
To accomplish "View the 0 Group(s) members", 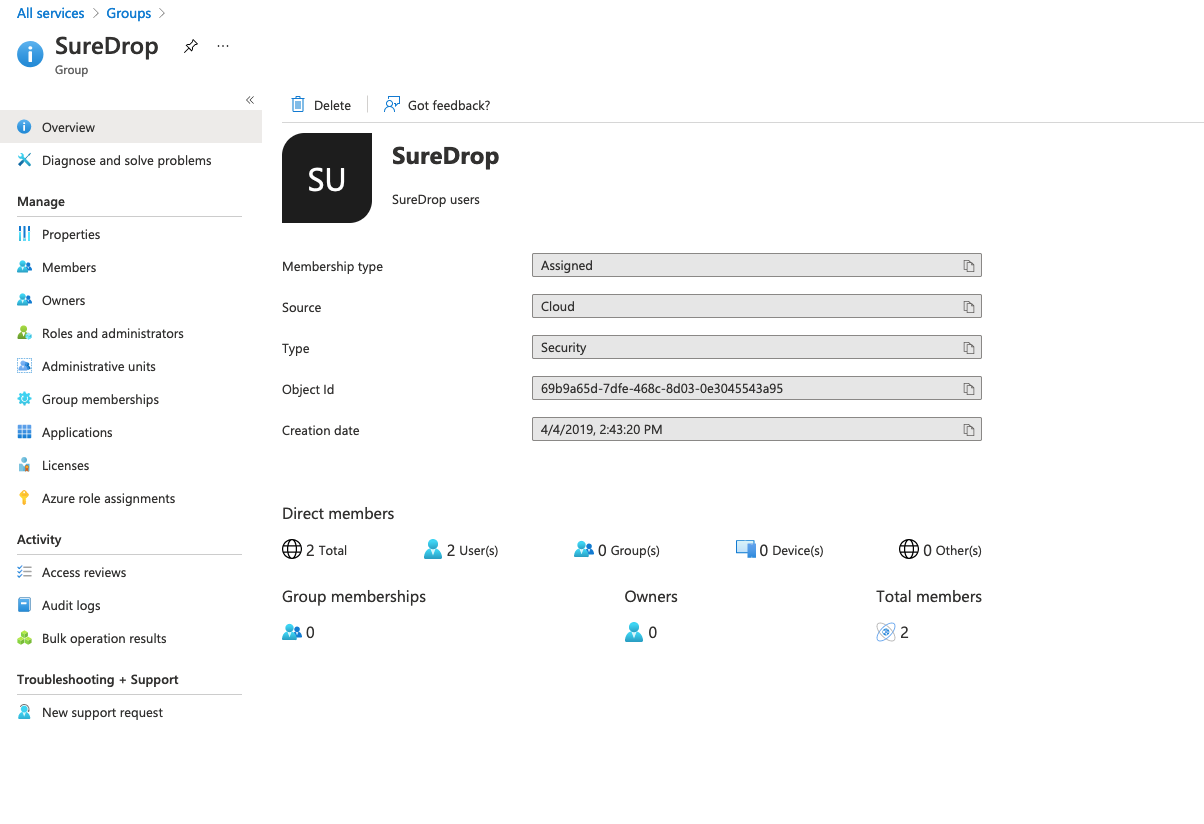I will coord(617,550).
